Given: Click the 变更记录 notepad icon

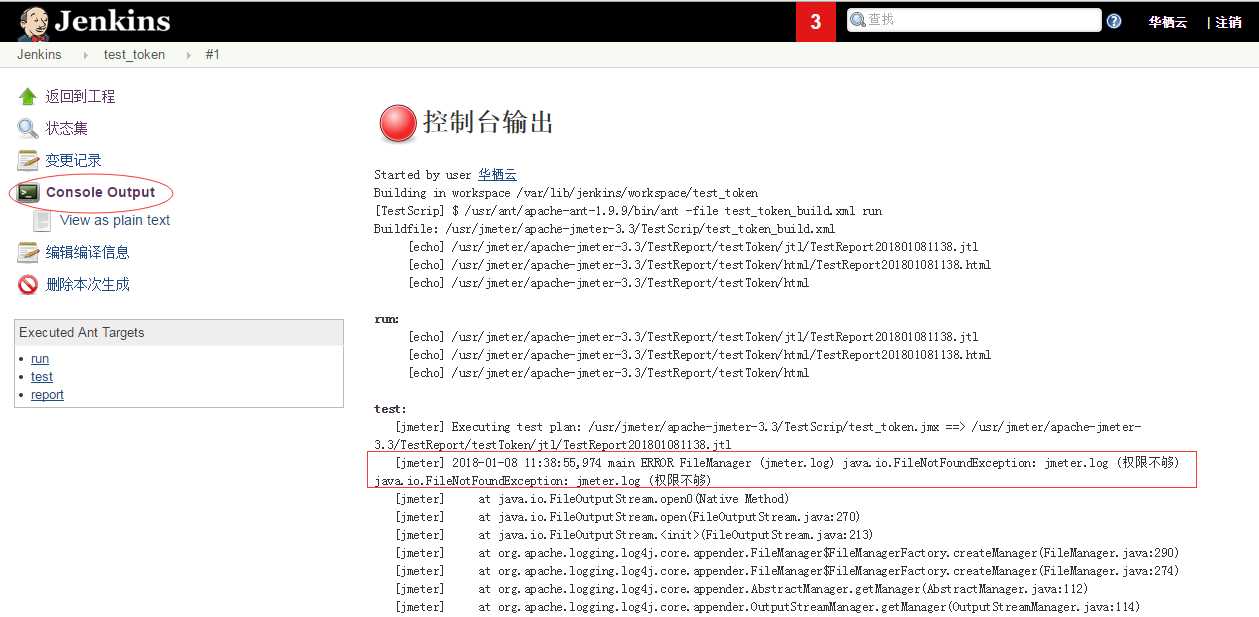Looking at the screenshot, I should click(x=28, y=160).
